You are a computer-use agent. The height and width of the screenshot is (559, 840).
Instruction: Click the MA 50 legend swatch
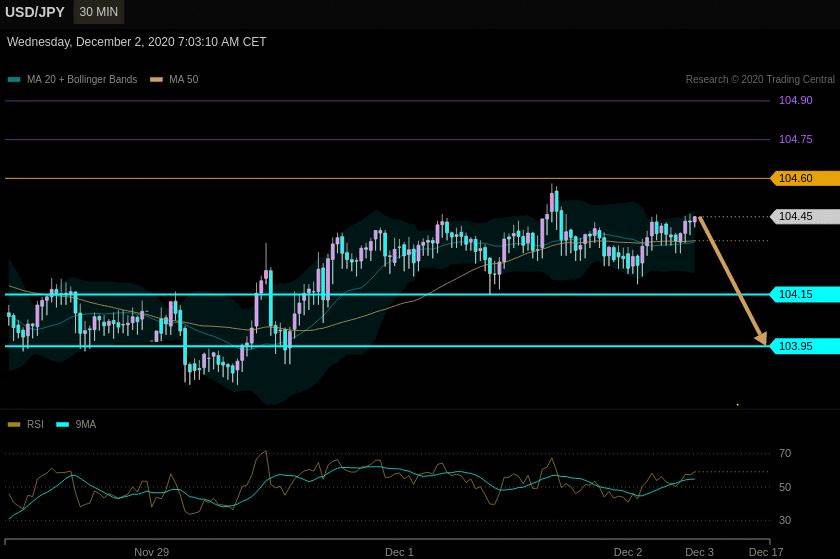pos(156,79)
